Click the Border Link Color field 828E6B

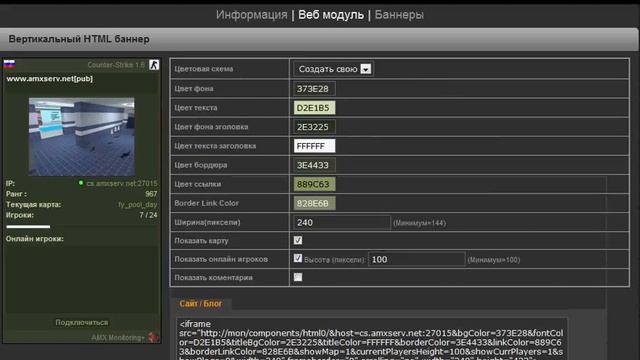314,203
